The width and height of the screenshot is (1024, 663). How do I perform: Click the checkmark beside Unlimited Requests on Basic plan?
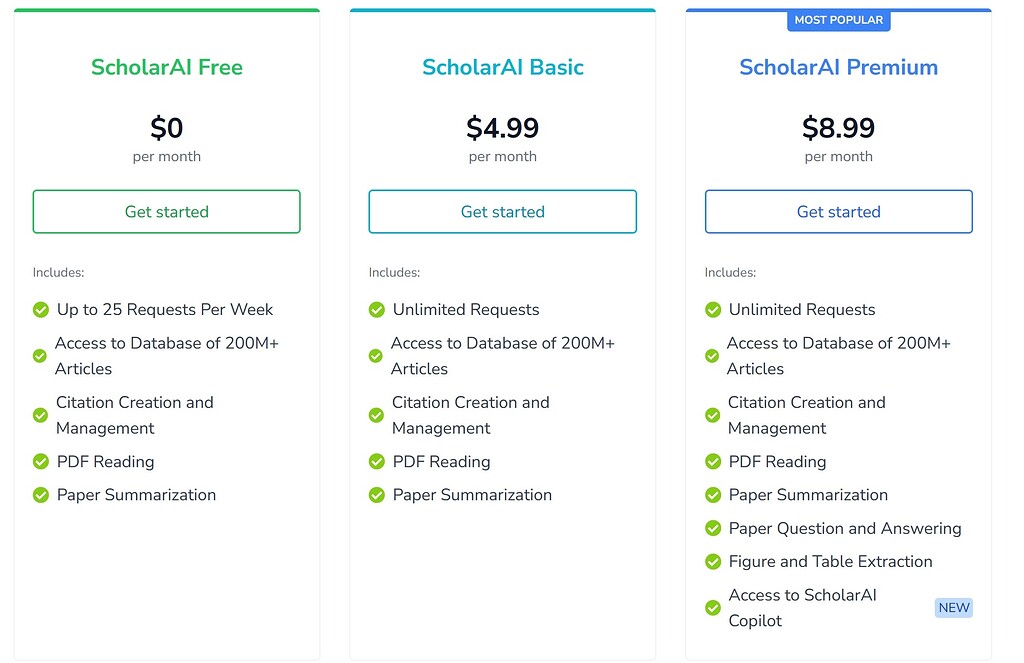(x=377, y=309)
